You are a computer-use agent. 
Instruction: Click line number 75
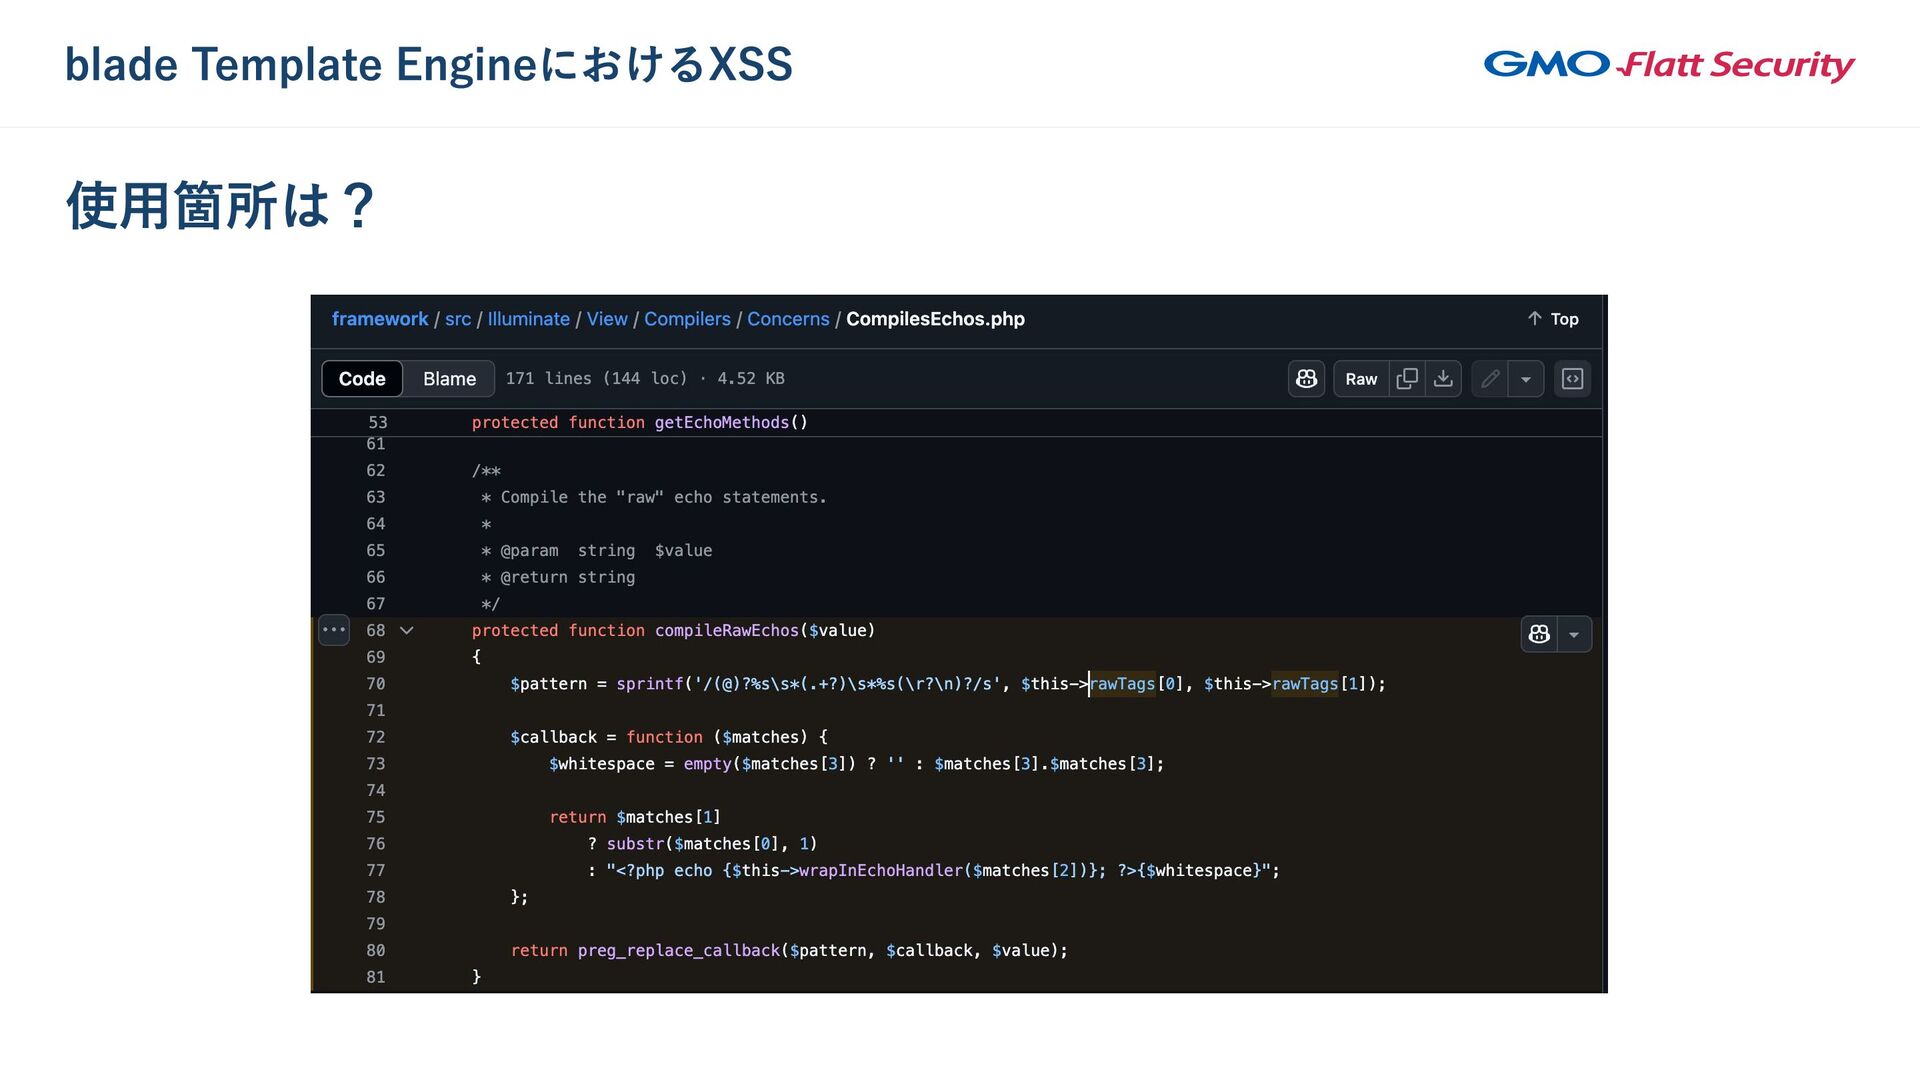click(376, 818)
